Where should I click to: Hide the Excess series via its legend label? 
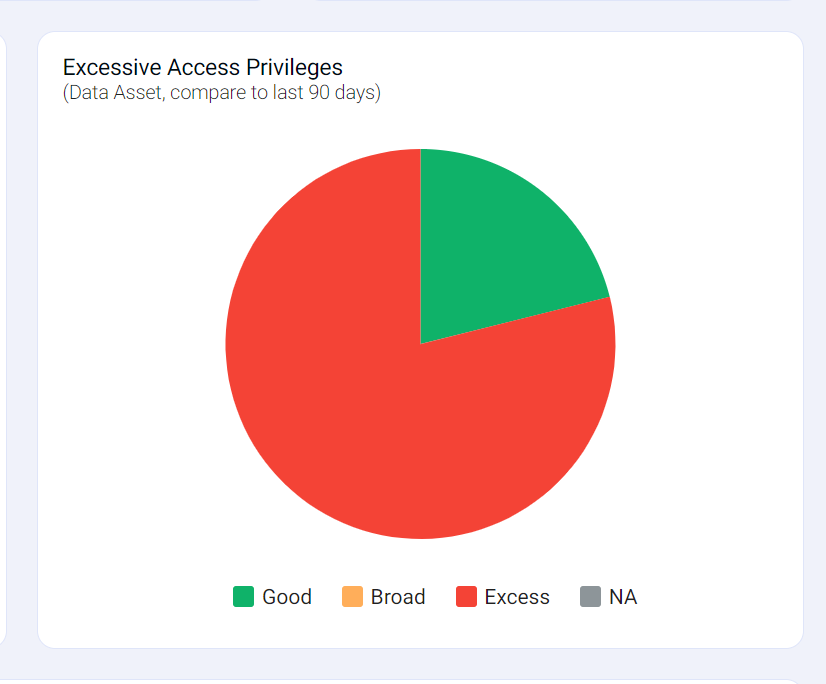(517, 597)
